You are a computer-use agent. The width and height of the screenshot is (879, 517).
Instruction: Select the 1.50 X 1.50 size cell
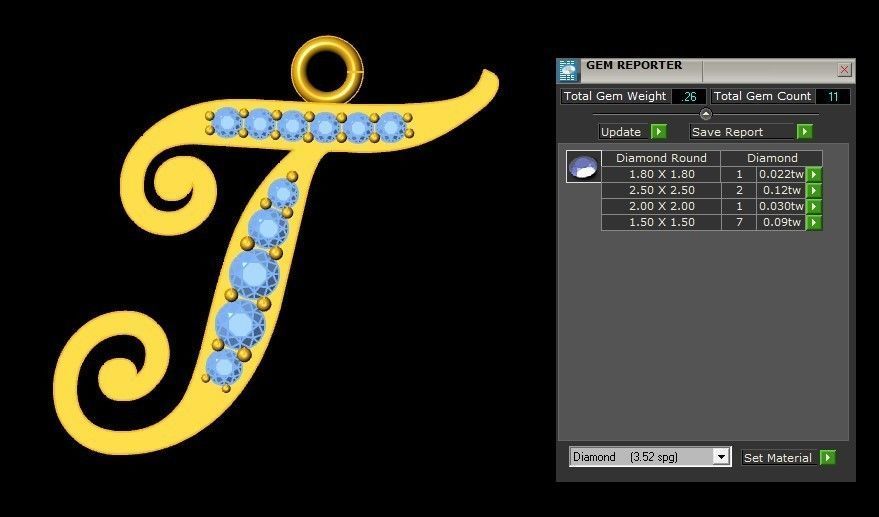661,223
